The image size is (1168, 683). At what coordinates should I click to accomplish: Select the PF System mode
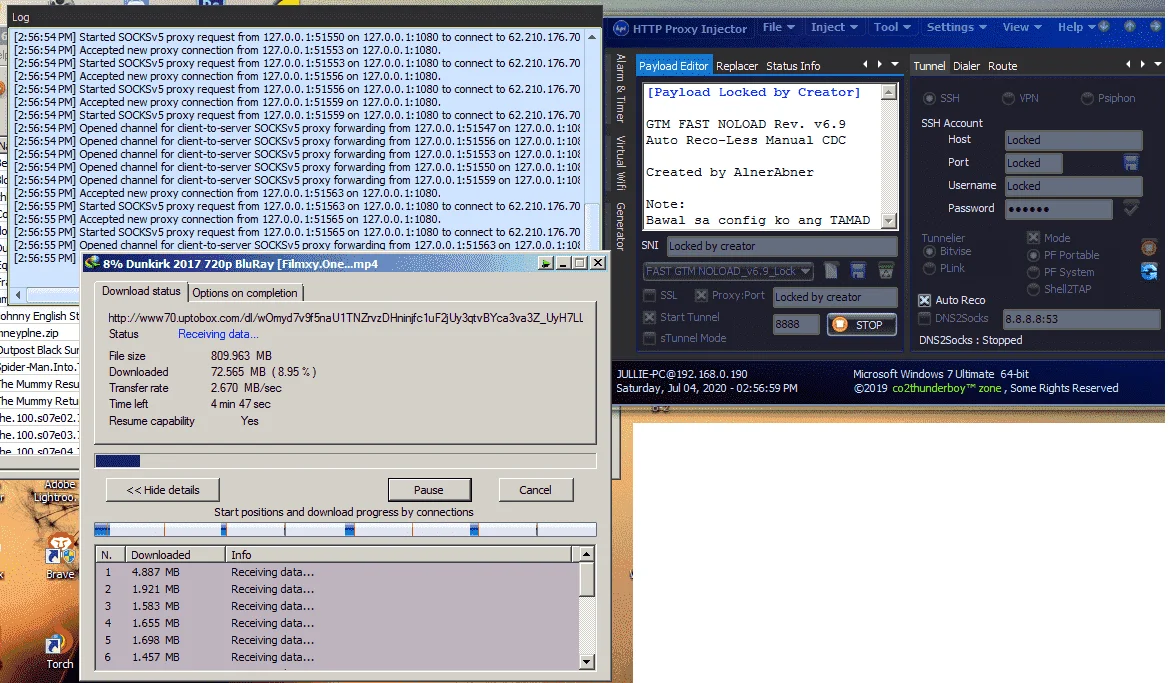[x=1033, y=273]
